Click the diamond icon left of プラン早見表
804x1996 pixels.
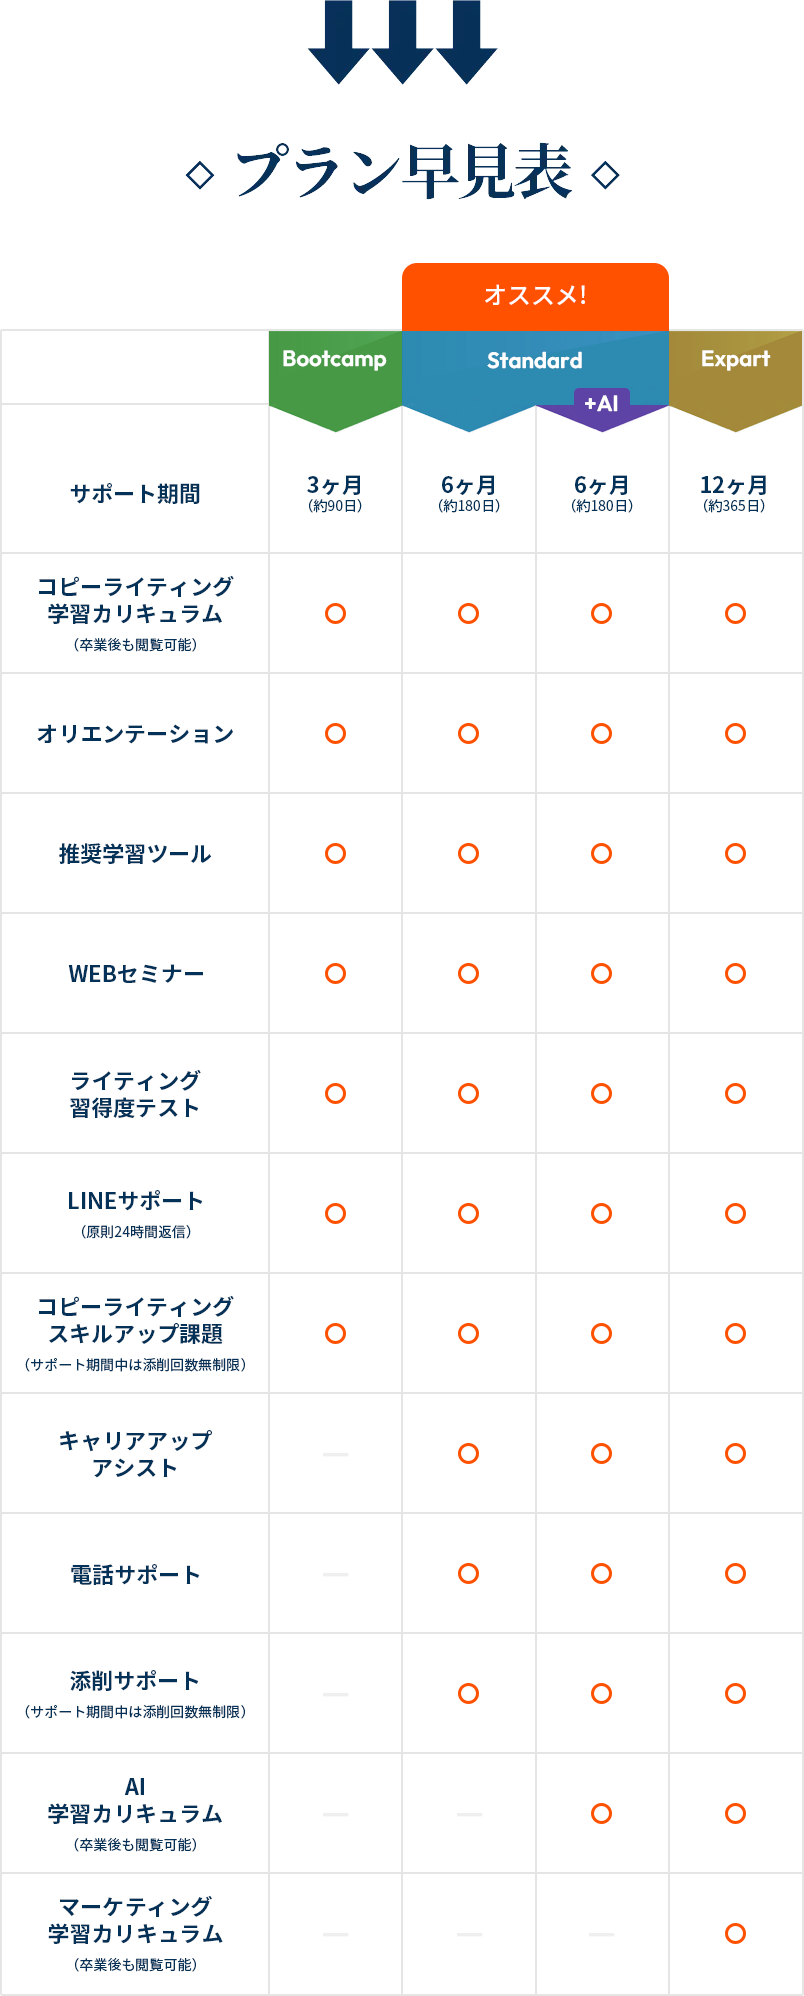[x=200, y=176]
